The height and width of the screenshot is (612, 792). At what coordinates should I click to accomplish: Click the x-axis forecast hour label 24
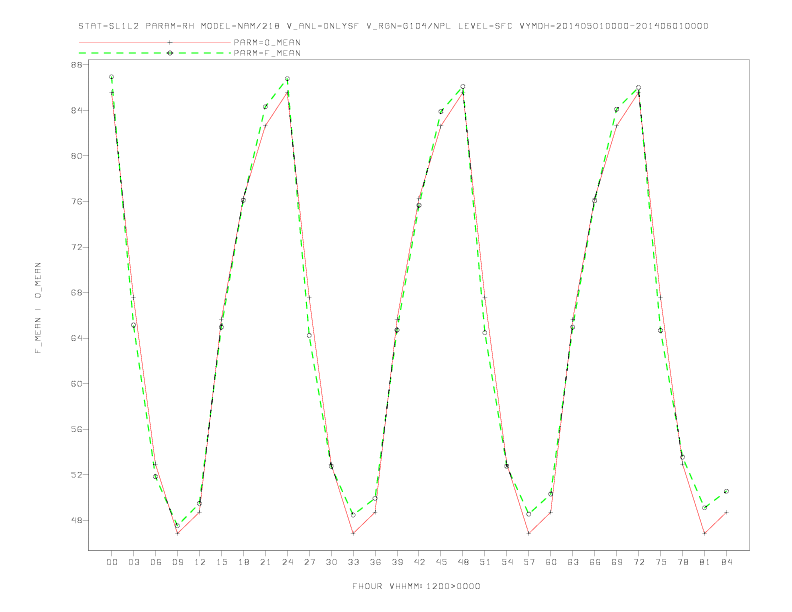[287, 562]
